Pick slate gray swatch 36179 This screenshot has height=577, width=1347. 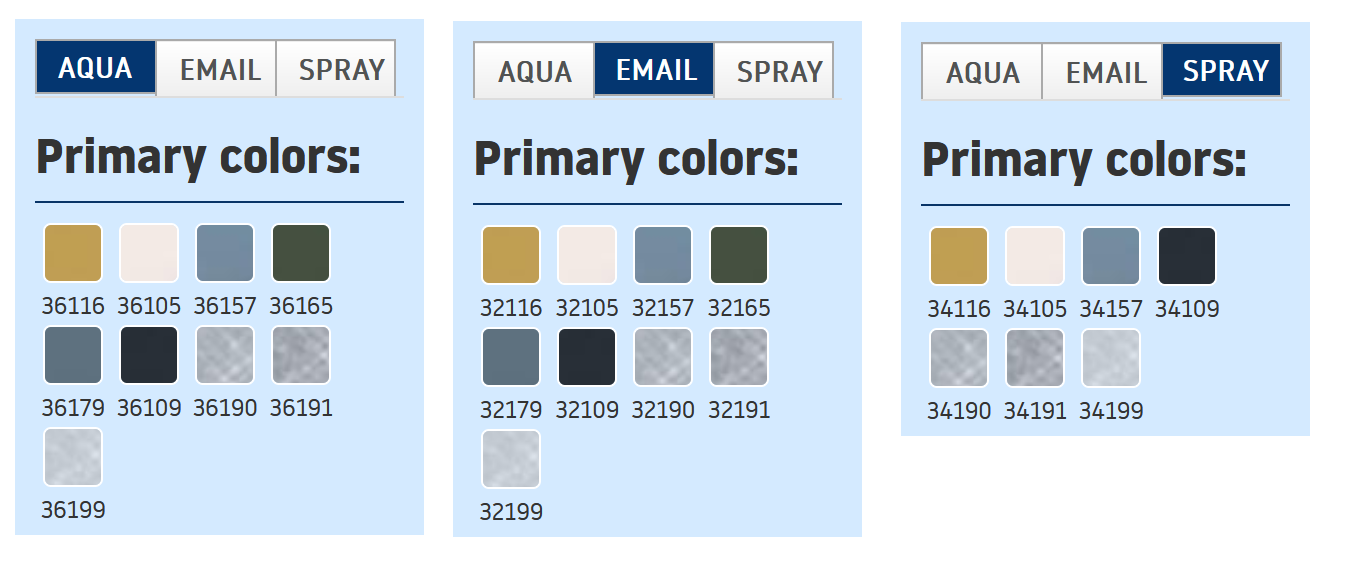(x=73, y=355)
